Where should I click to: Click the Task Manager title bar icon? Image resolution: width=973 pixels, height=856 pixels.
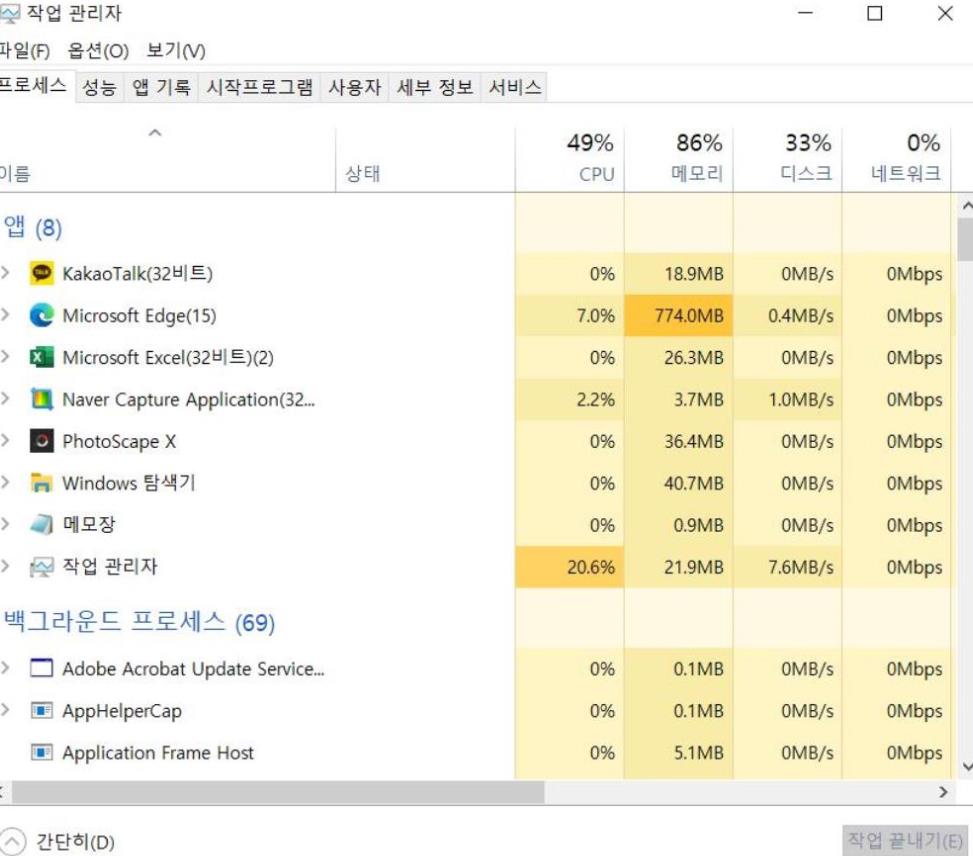click(9, 14)
